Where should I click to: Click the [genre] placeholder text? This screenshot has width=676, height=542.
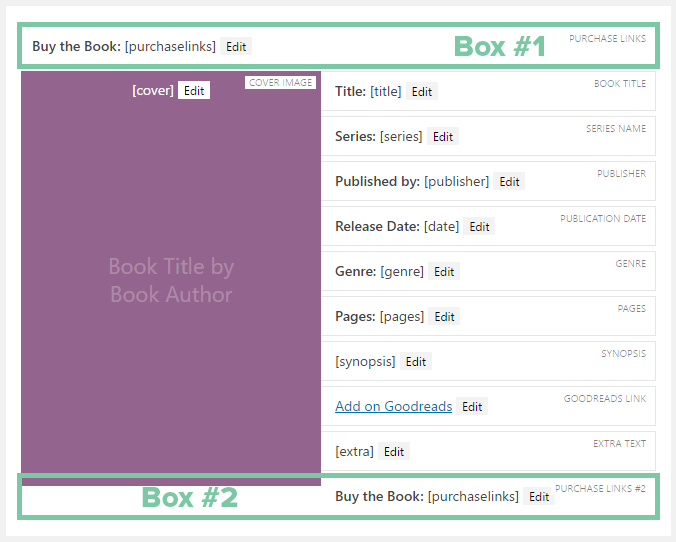[401, 272]
